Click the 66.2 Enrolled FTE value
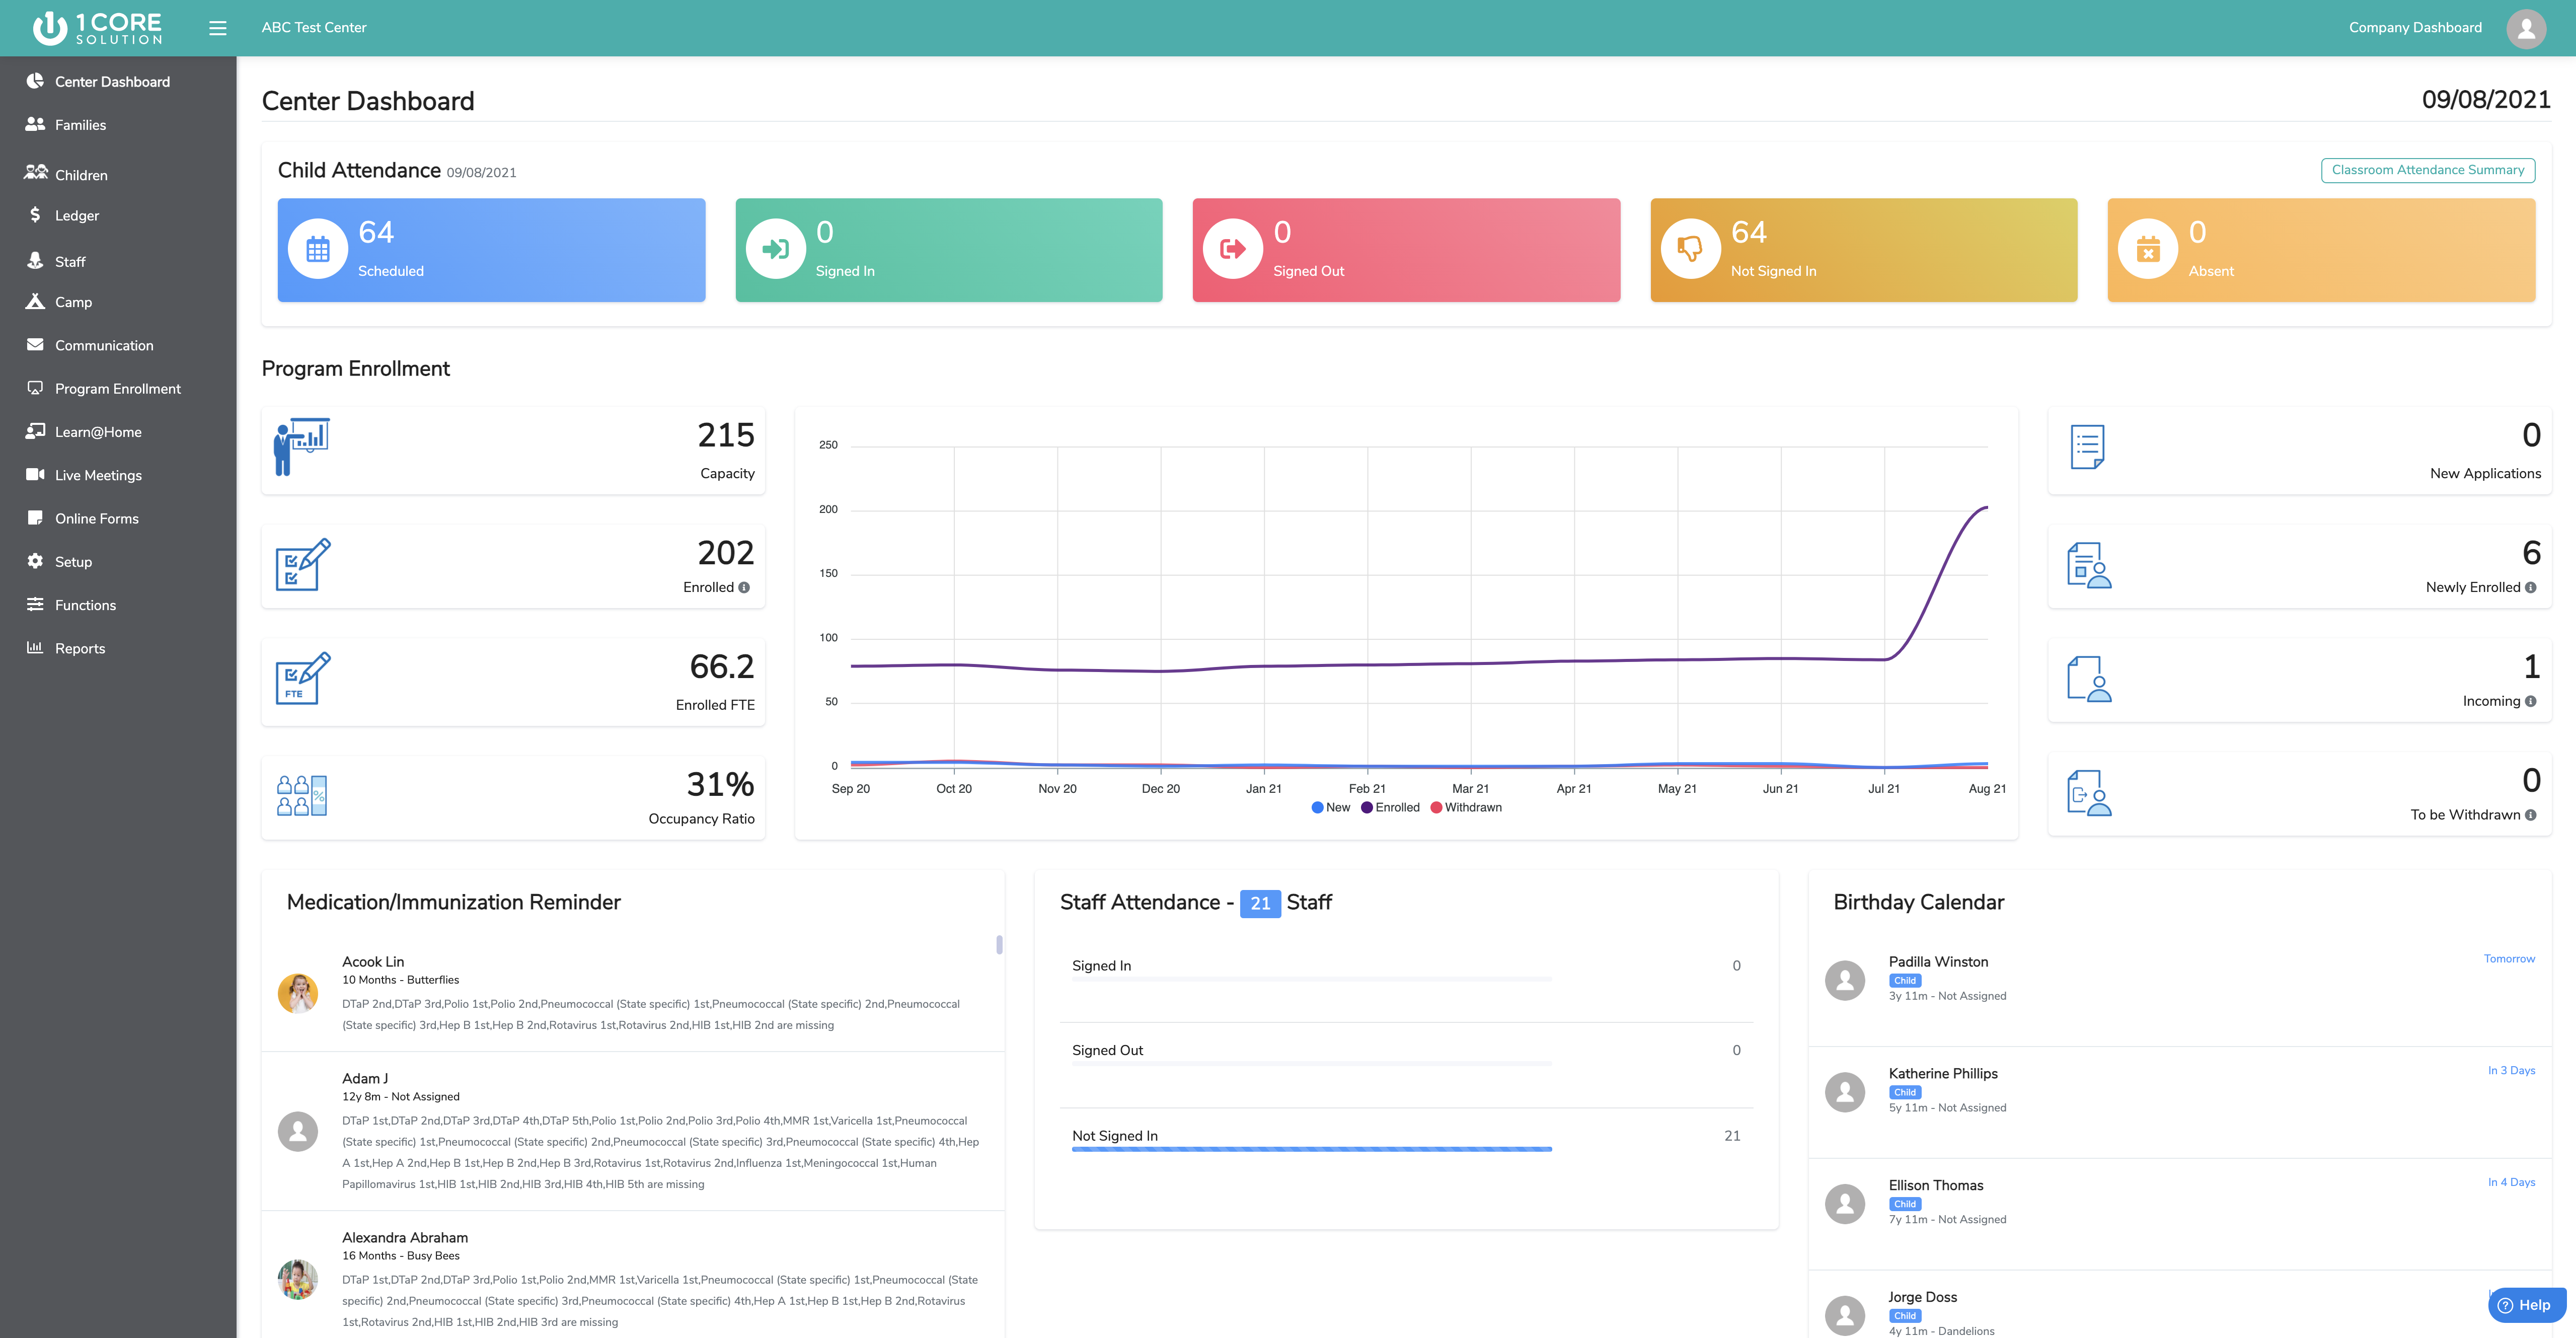 coord(722,666)
